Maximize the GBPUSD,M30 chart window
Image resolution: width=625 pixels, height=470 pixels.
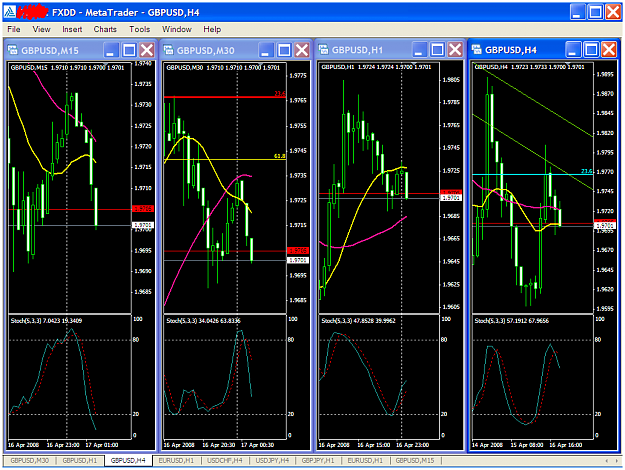click(x=284, y=50)
